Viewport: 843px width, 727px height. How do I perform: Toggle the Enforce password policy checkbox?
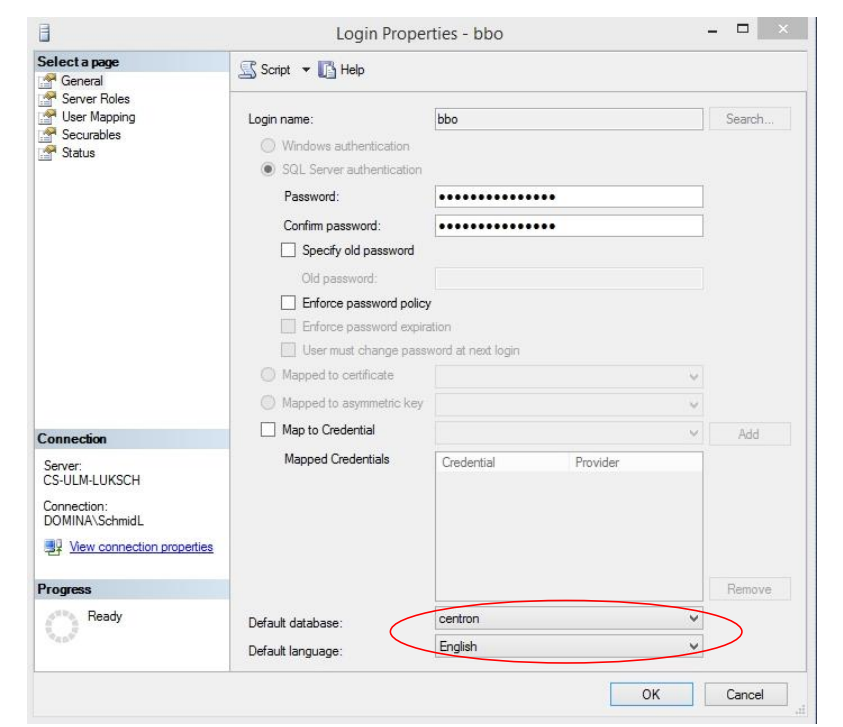click(288, 302)
